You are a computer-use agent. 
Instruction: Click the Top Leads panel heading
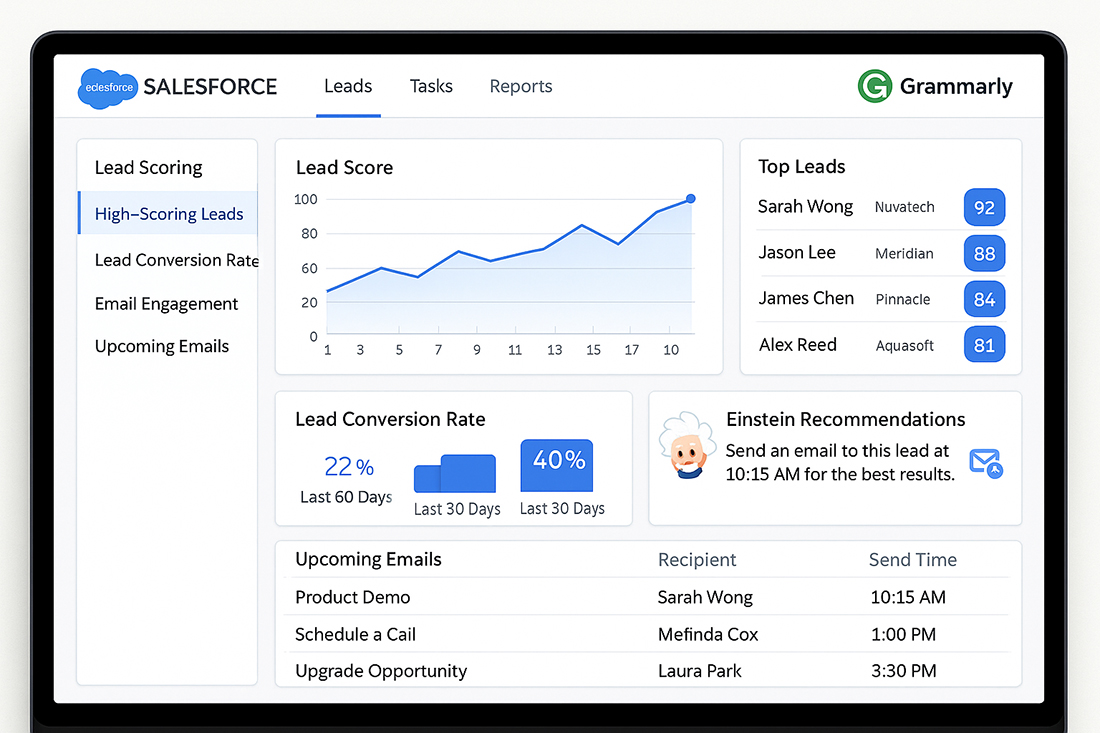pyautogui.click(x=801, y=167)
